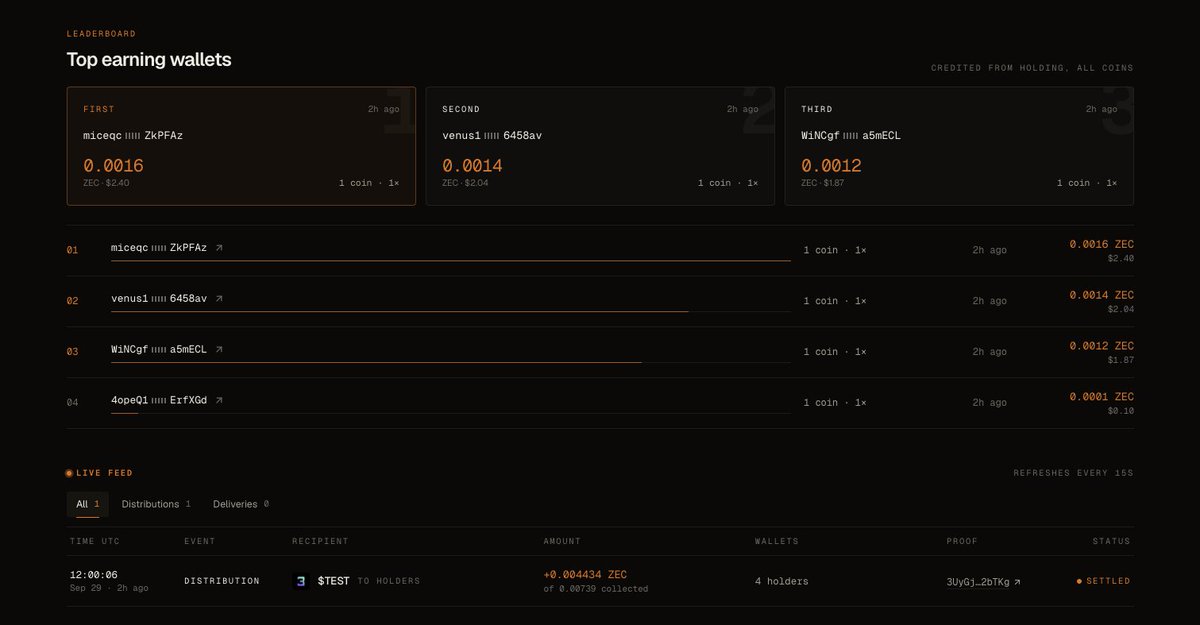Open the miceqc…ZkPFAz wallet address in row 01
This screenshot has width=1200, height=625.
coord(159,247)
